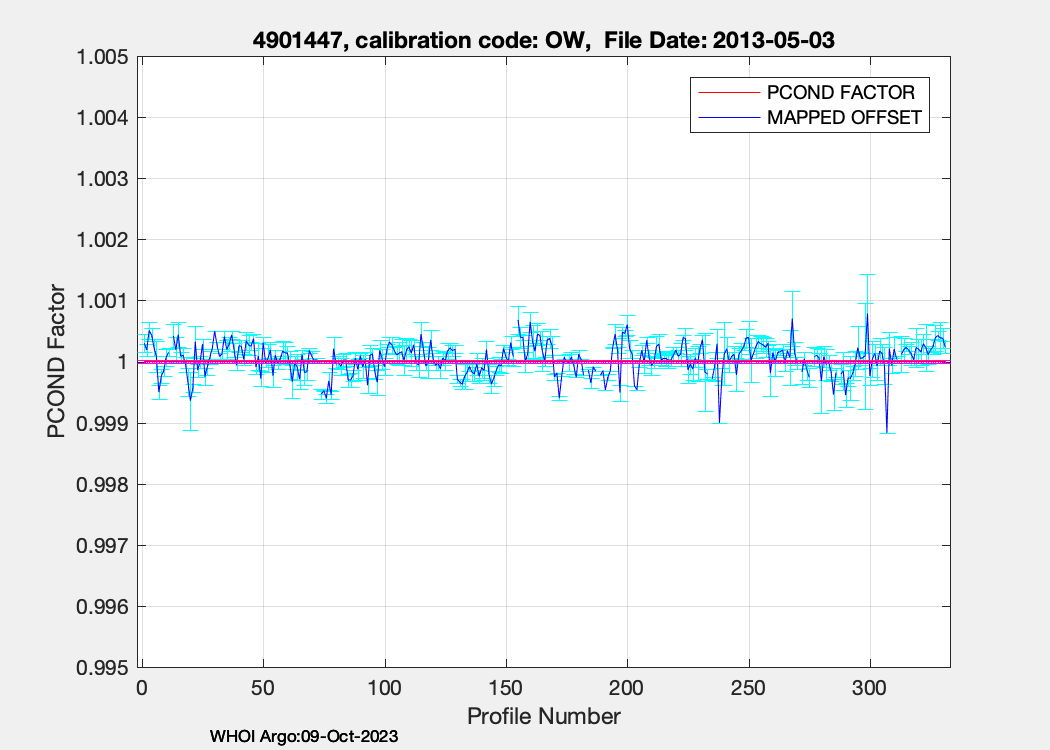The height and width of the screenshot is (750, 1050).
Task: Click the lowest blue dip just past profile 300
Action: click(887, 432)
